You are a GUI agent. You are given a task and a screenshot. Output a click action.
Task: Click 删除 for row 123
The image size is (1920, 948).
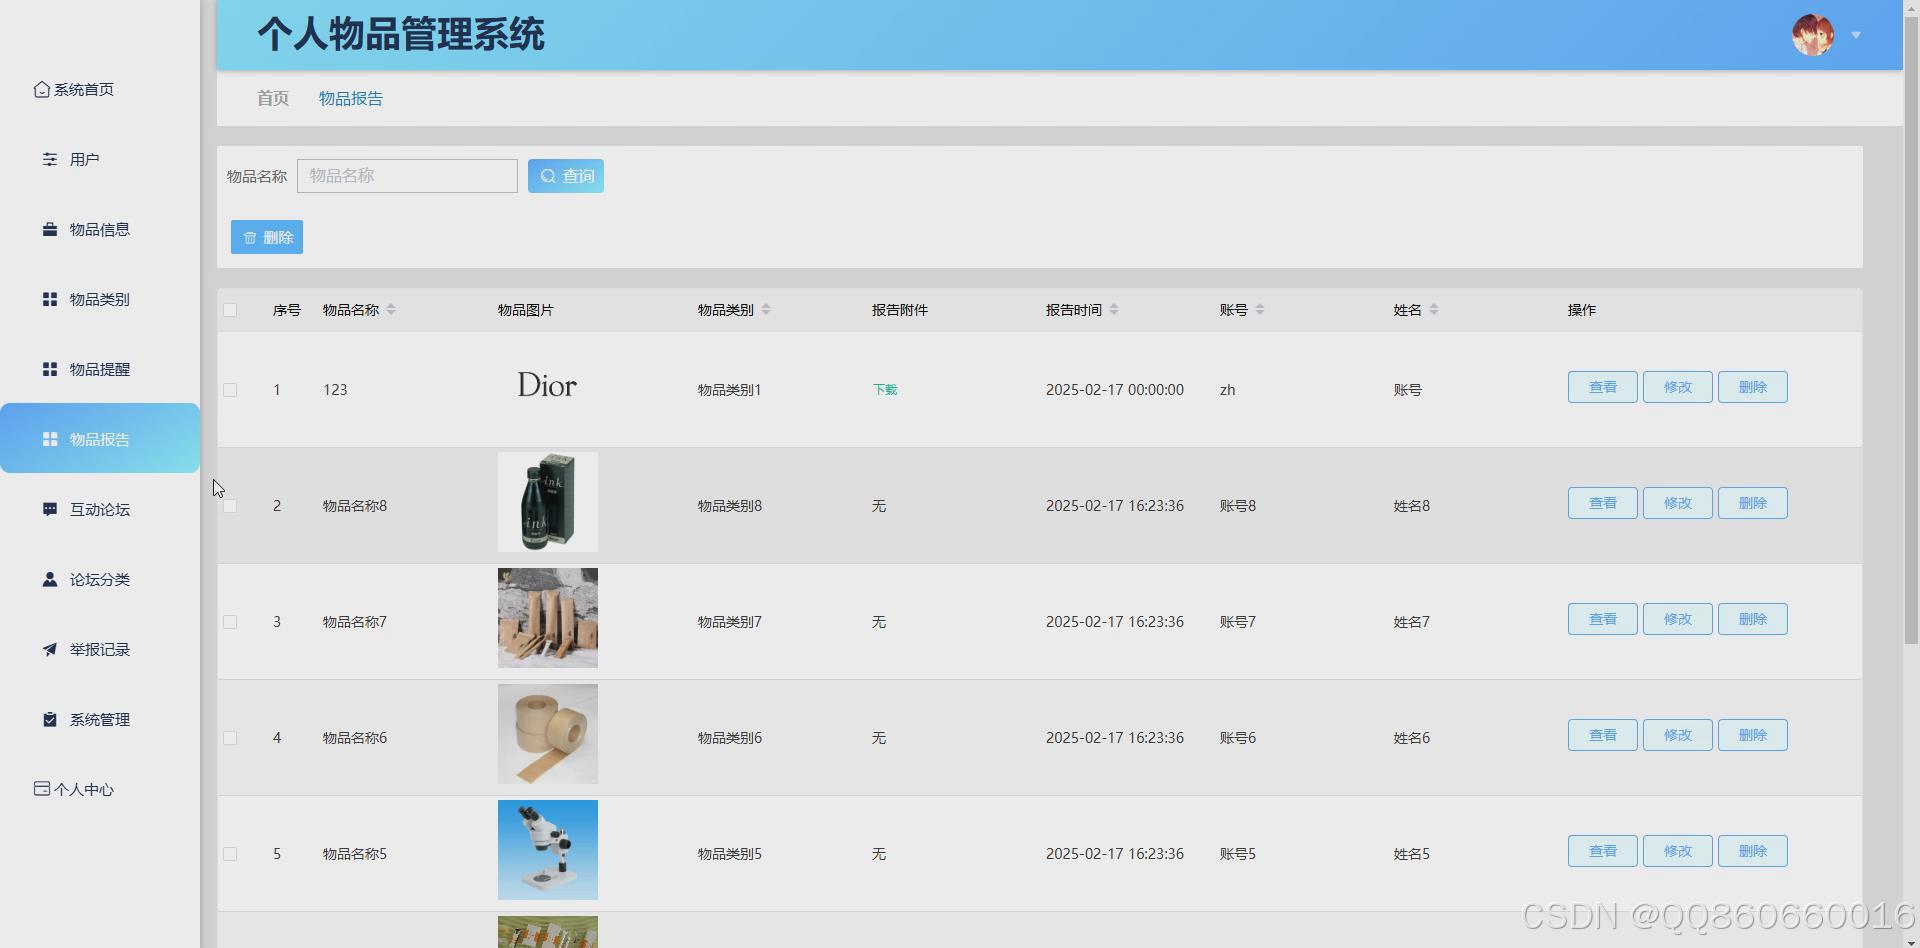(x=1753, y=387)
